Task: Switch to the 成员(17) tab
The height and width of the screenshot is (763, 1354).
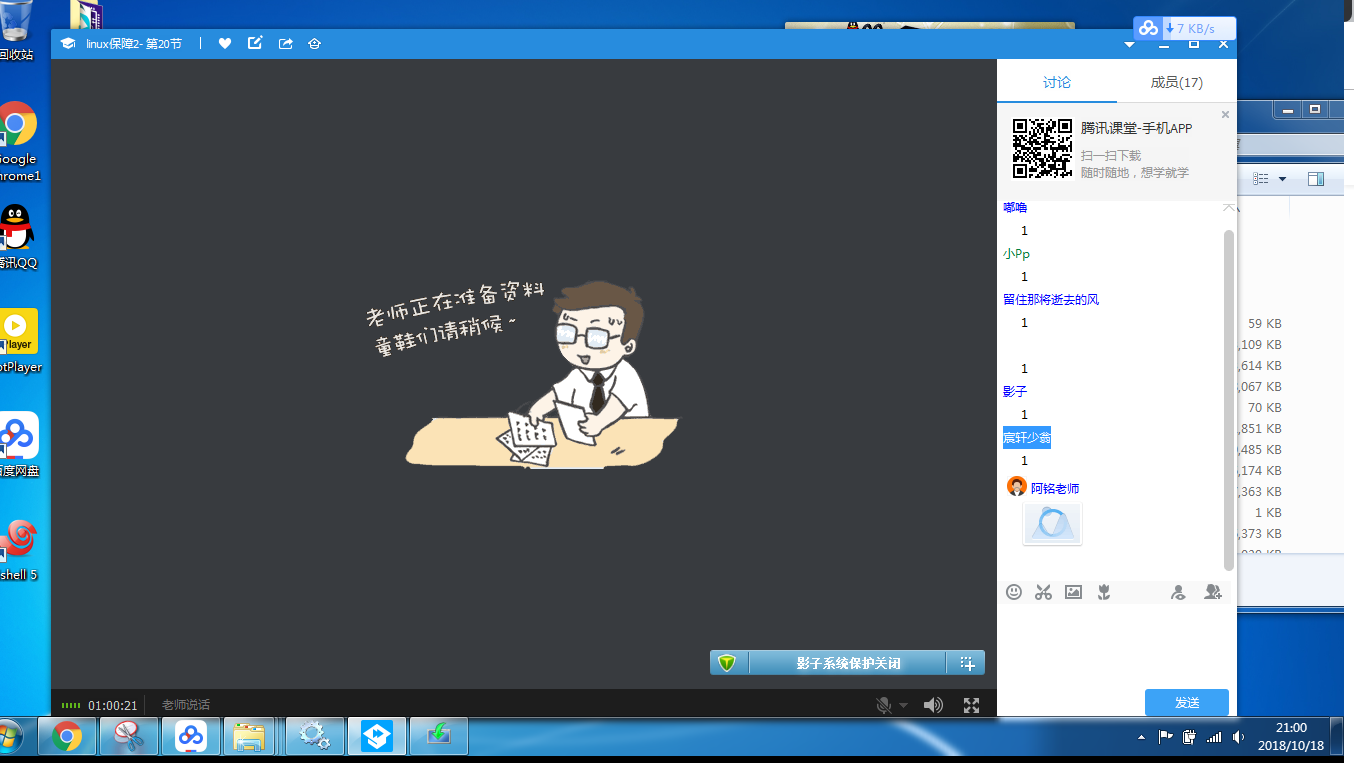Action: (1177, 82)
